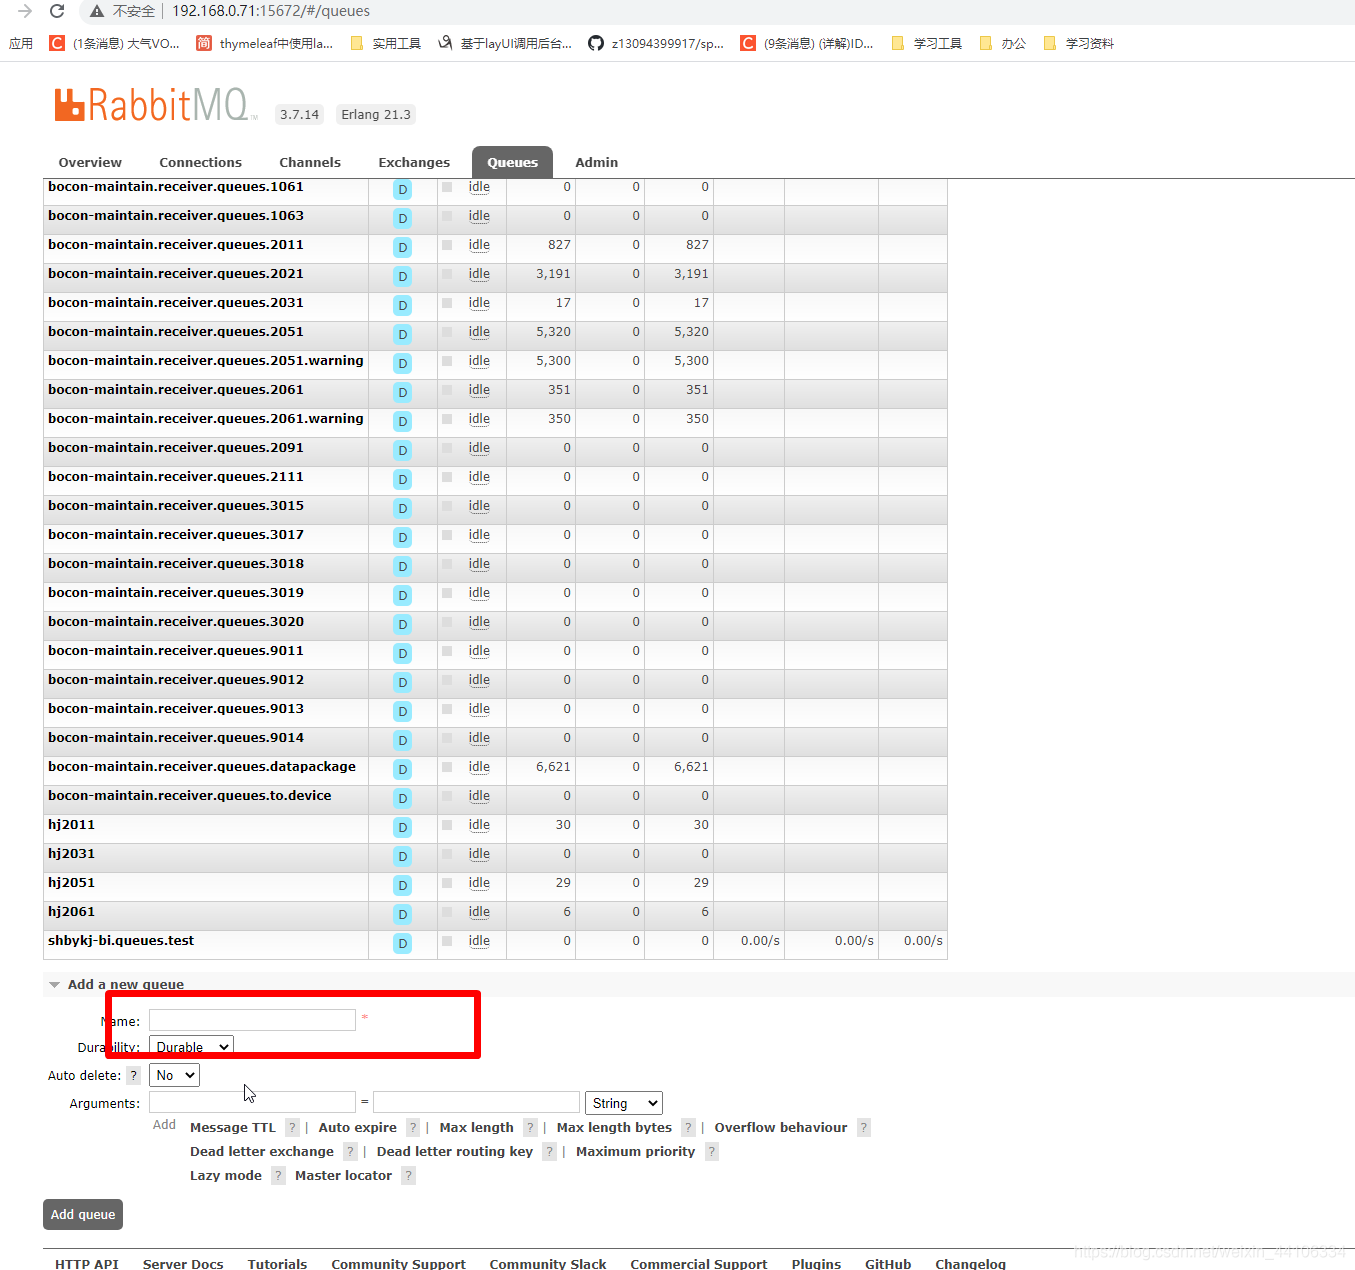Image resolution: width=1355 pixels, height=1270 pixels.
Task: Focus the Arguments value input field
Action: point(476,1102)
